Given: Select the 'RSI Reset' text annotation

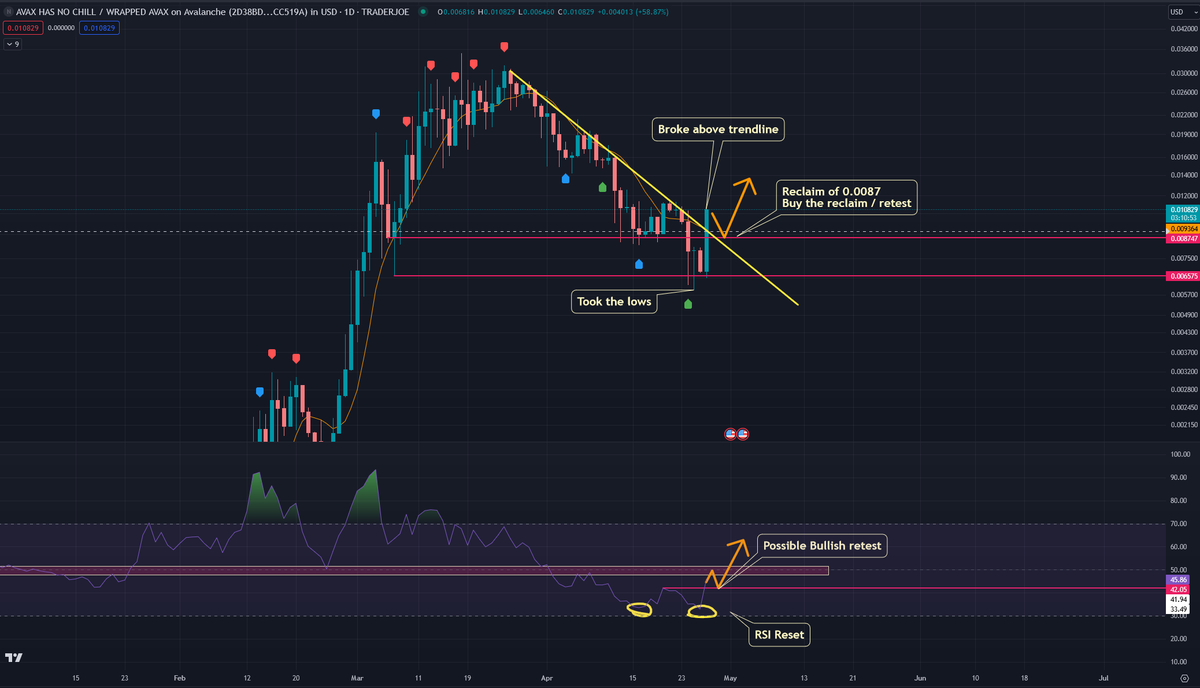Looking at the screenshot, I should click(x=778, y=634).
